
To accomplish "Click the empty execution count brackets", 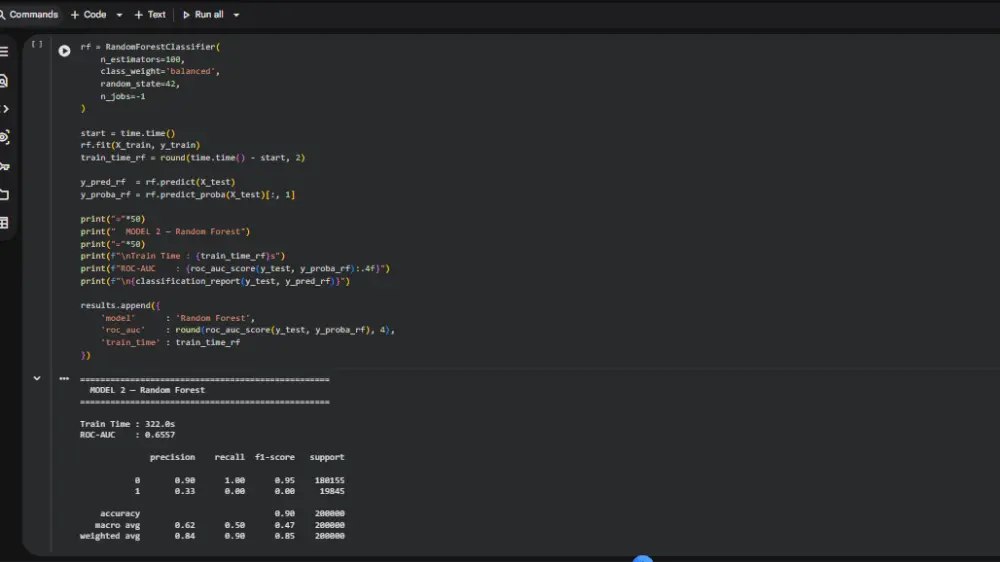I will pos(37,44).
